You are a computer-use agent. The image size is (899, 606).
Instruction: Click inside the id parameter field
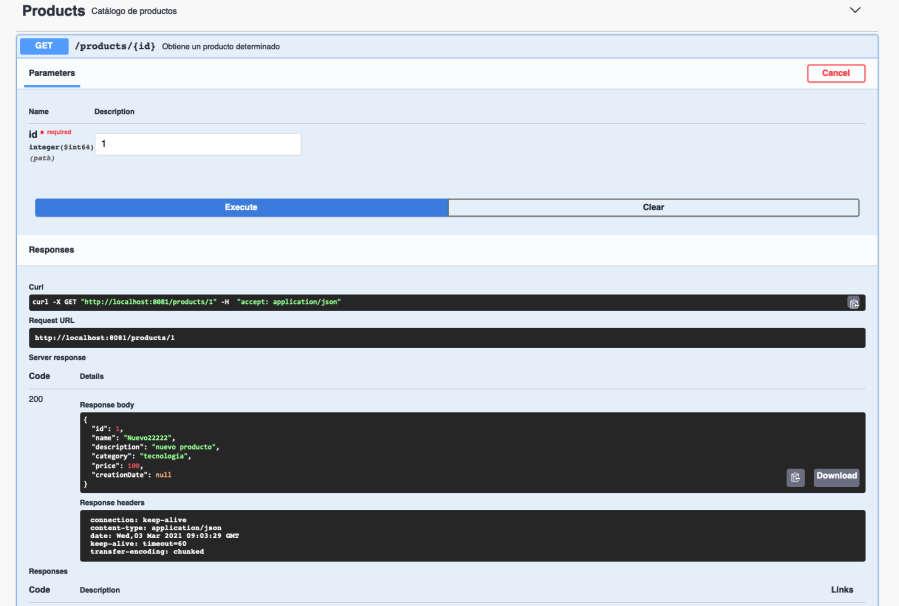tap(197, 144)
